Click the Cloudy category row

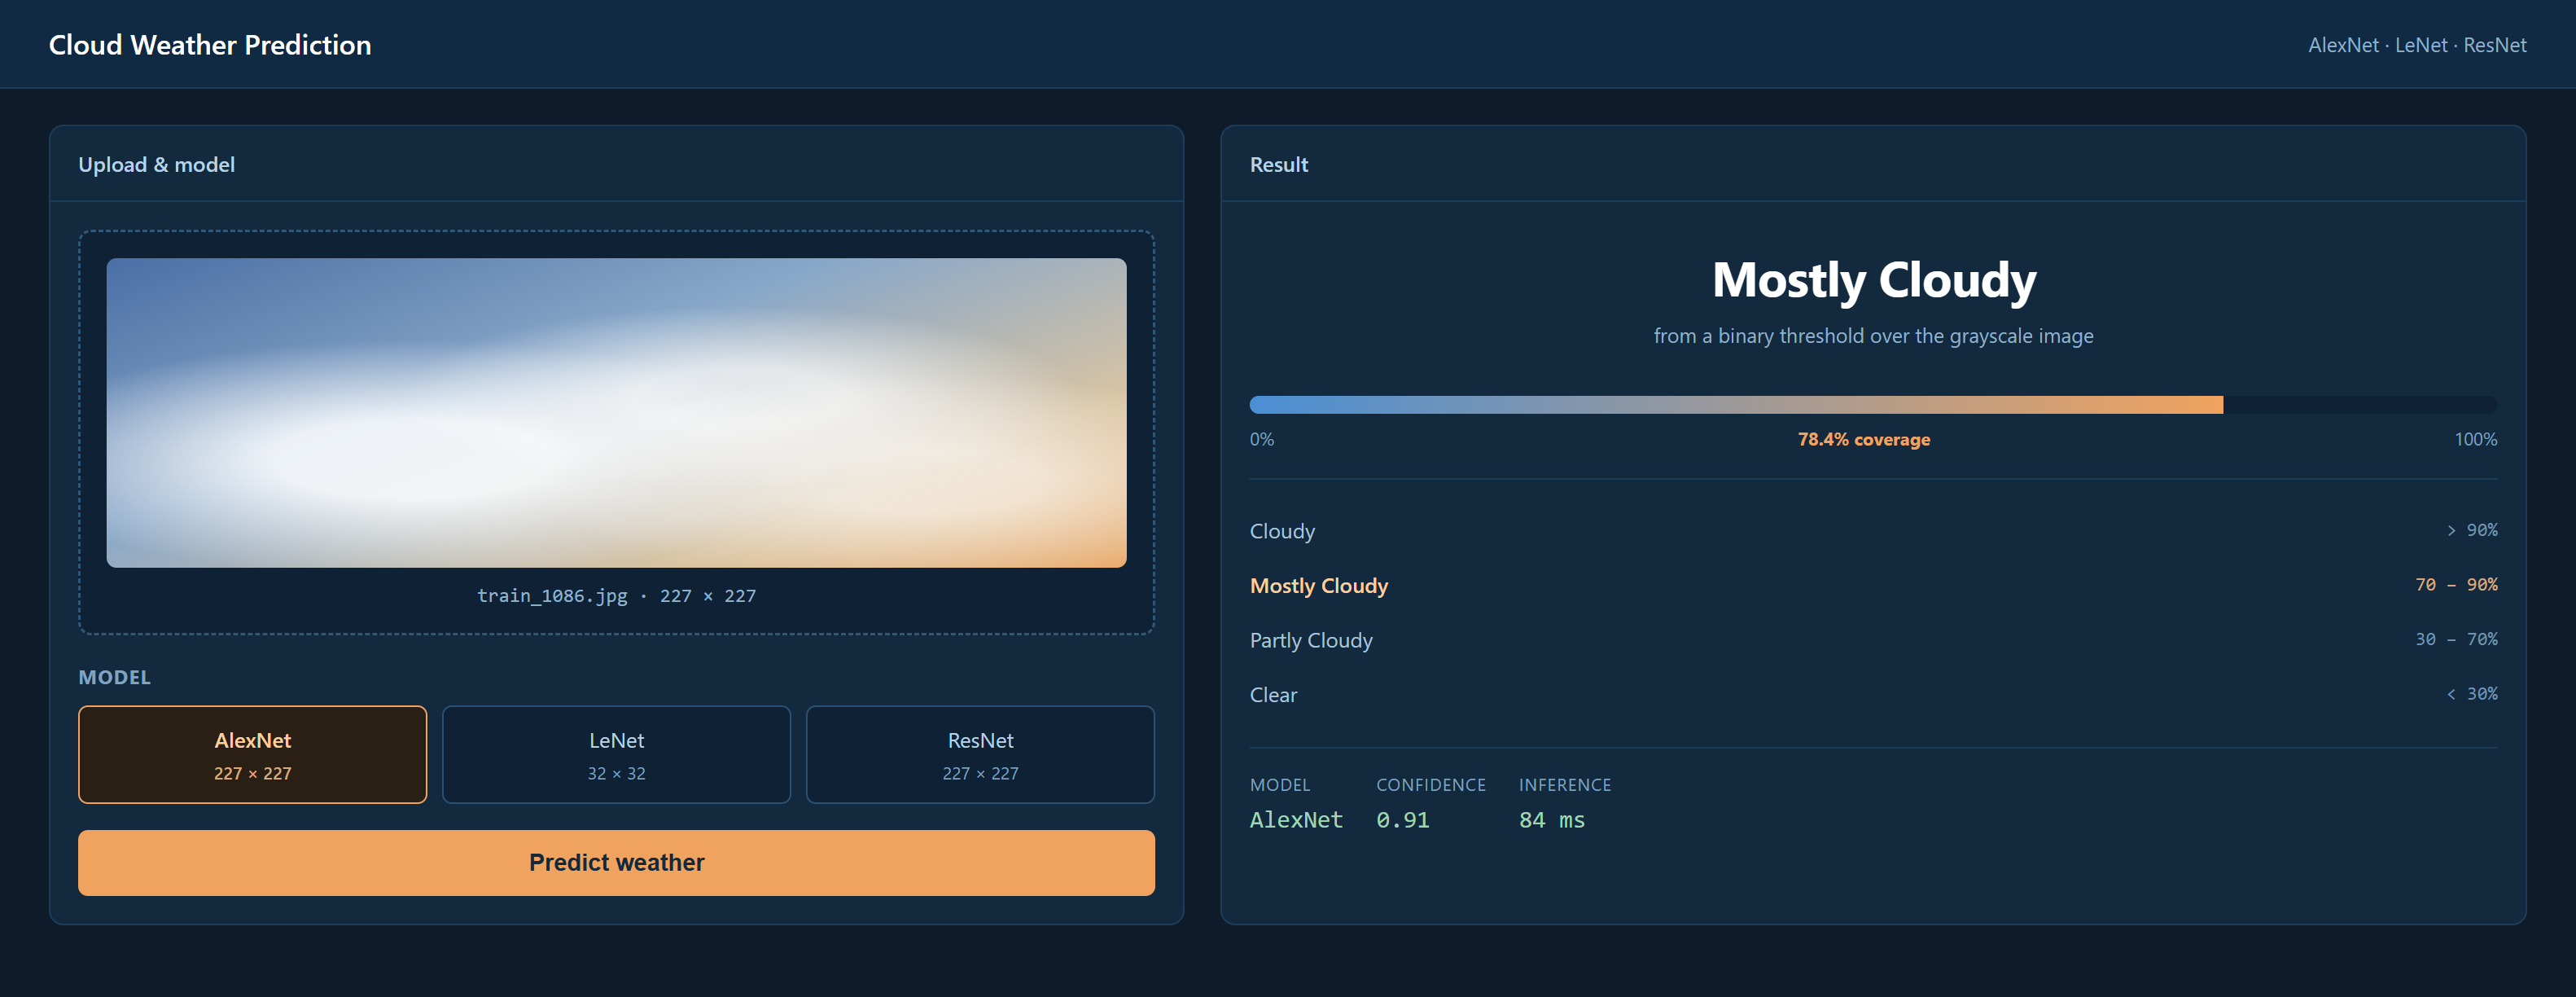1873,531
